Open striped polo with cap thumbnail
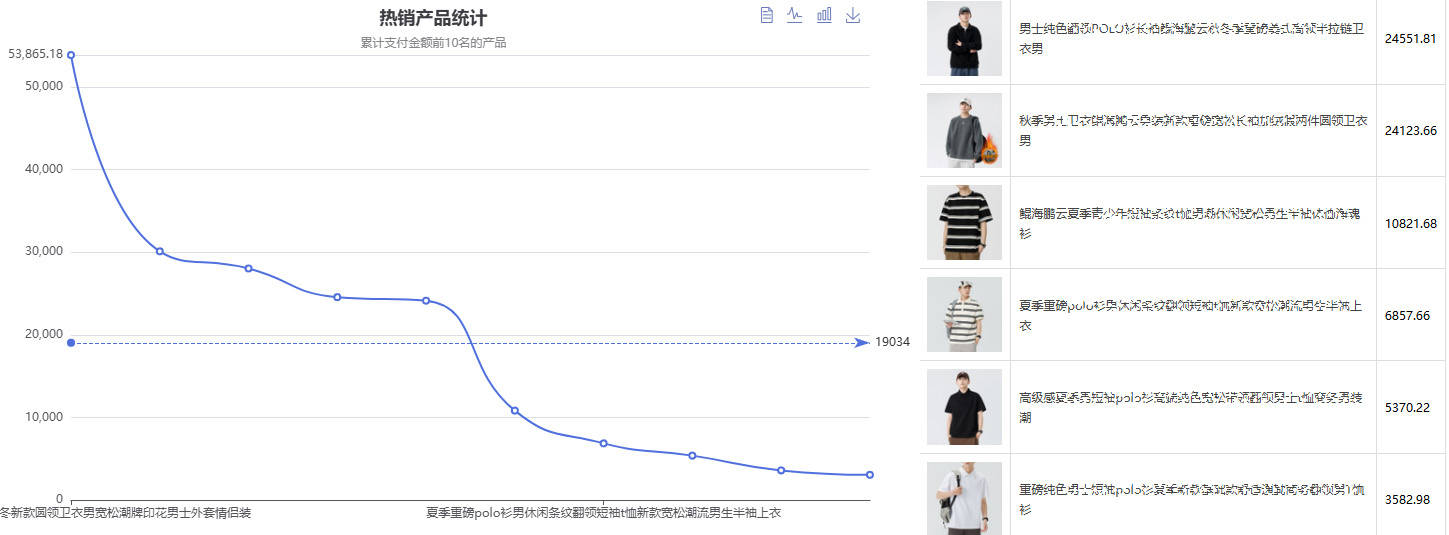The width and height of the screenshot is (1449, 535). tap(964, 315)
